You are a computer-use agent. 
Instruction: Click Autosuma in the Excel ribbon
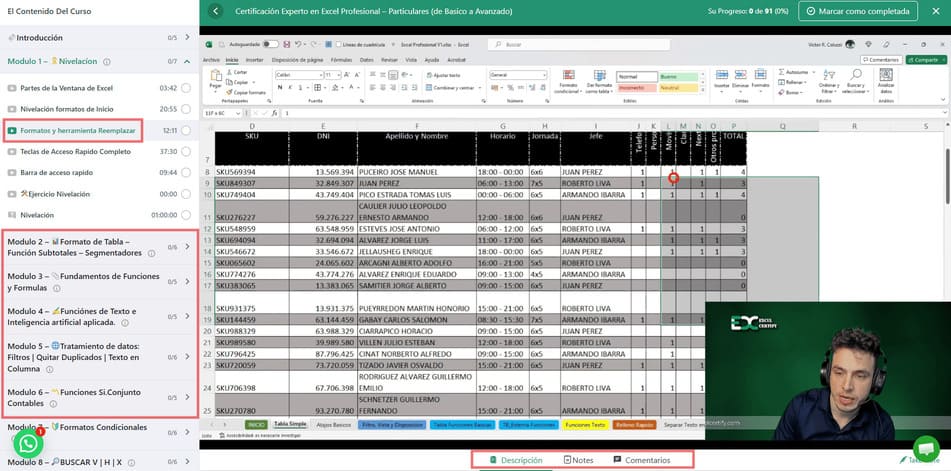(794, 72)
